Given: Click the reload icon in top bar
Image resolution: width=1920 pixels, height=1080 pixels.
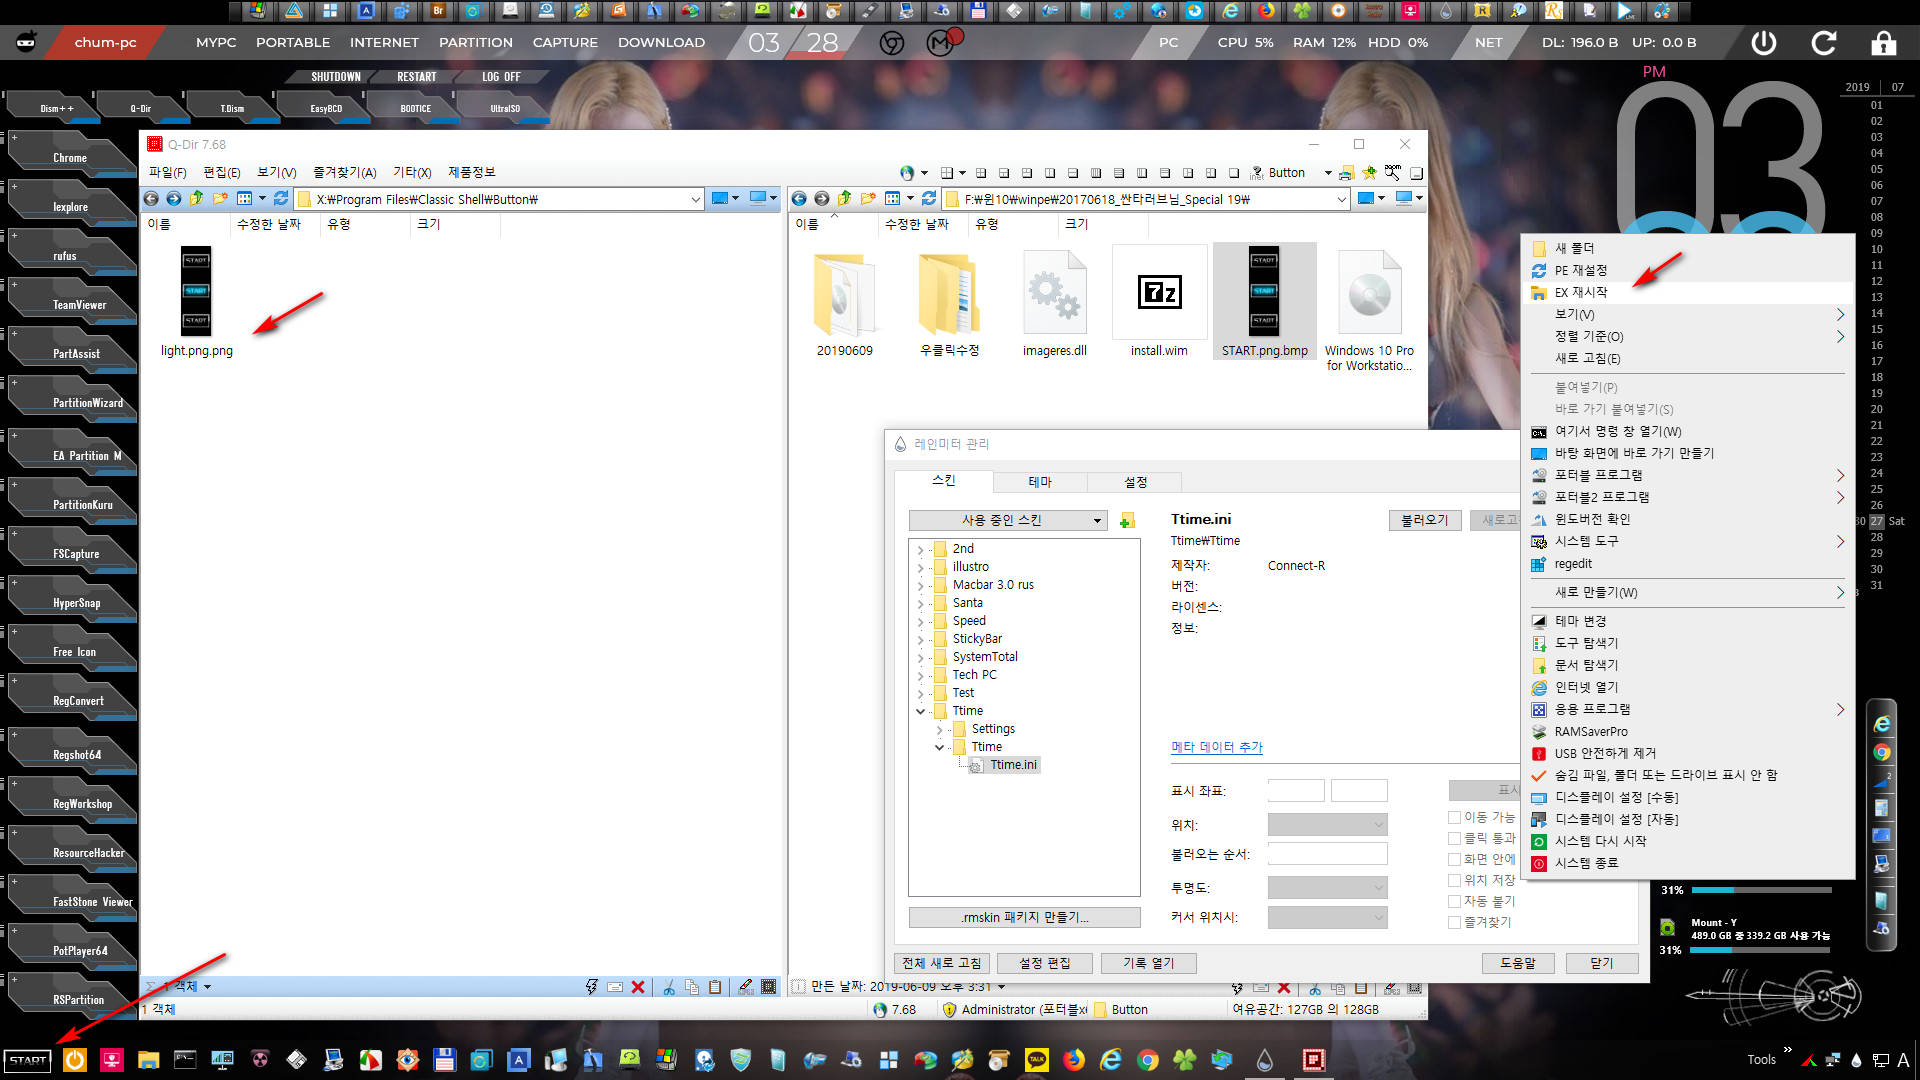Looking at the screenshot, I should (1824, 43).
